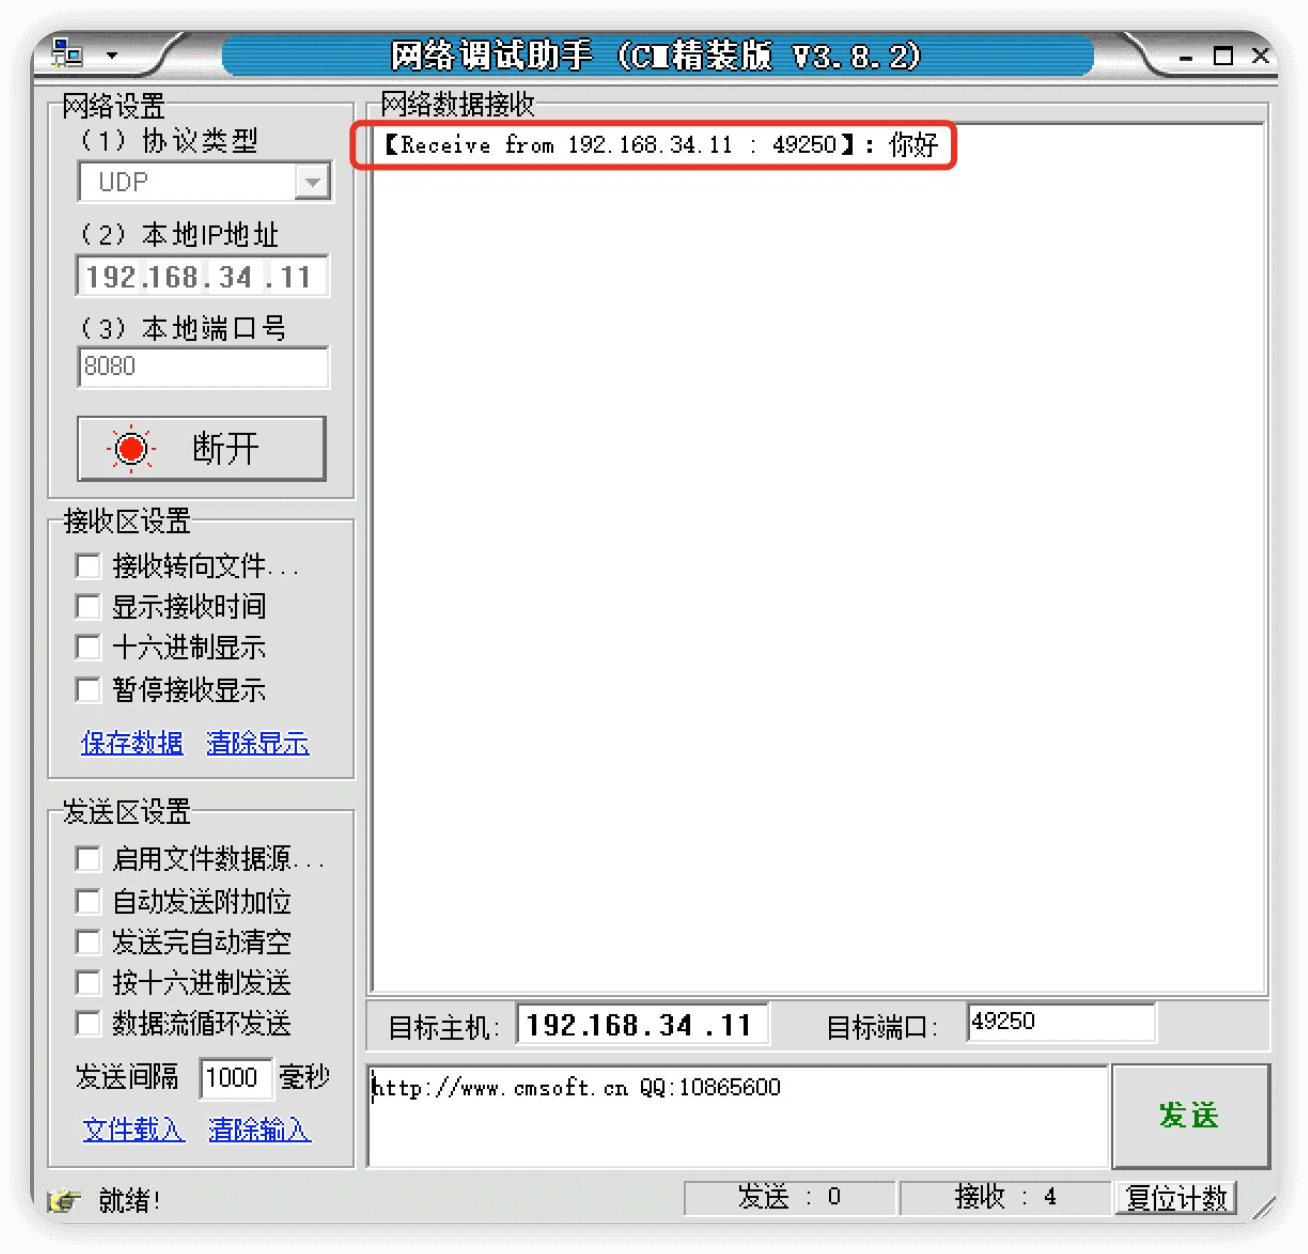The width and height of the screenshot is (1308, 1254).
Task: Click the target host IP field
Action: coord(642,1025)
